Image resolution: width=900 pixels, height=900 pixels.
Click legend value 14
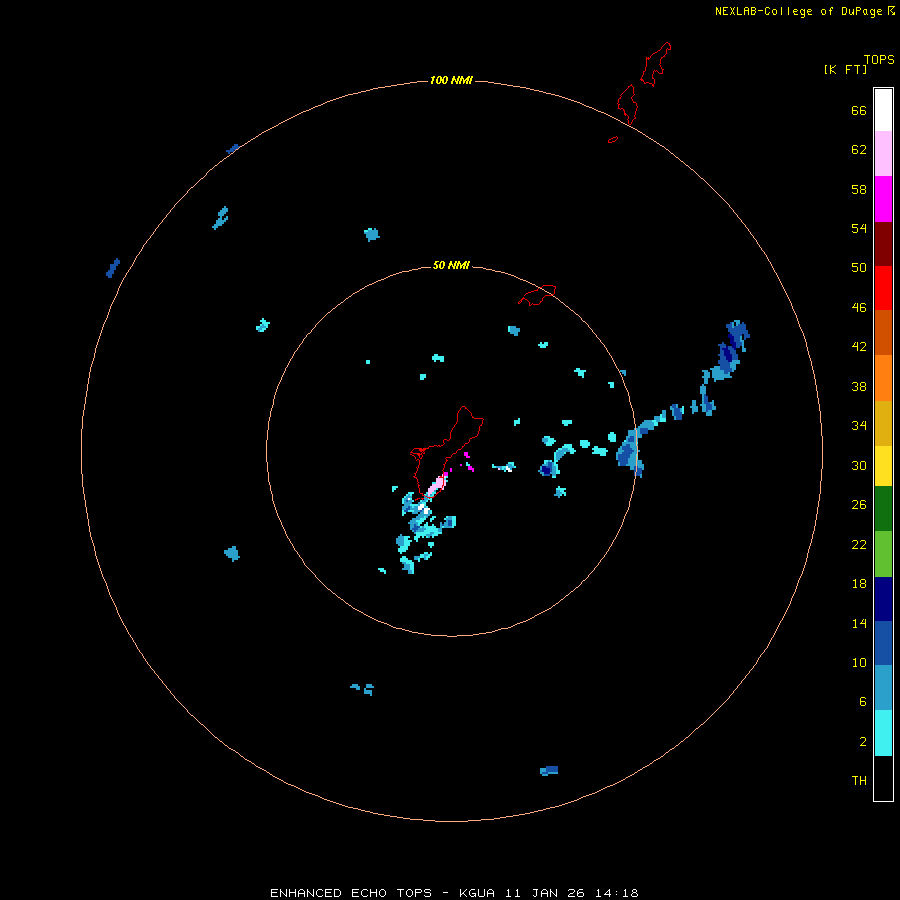[x=859, y=623]
